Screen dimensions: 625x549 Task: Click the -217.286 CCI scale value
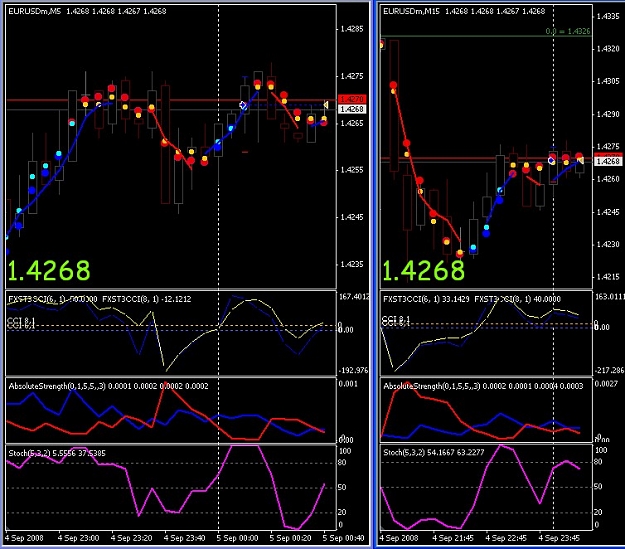(609, 370)
